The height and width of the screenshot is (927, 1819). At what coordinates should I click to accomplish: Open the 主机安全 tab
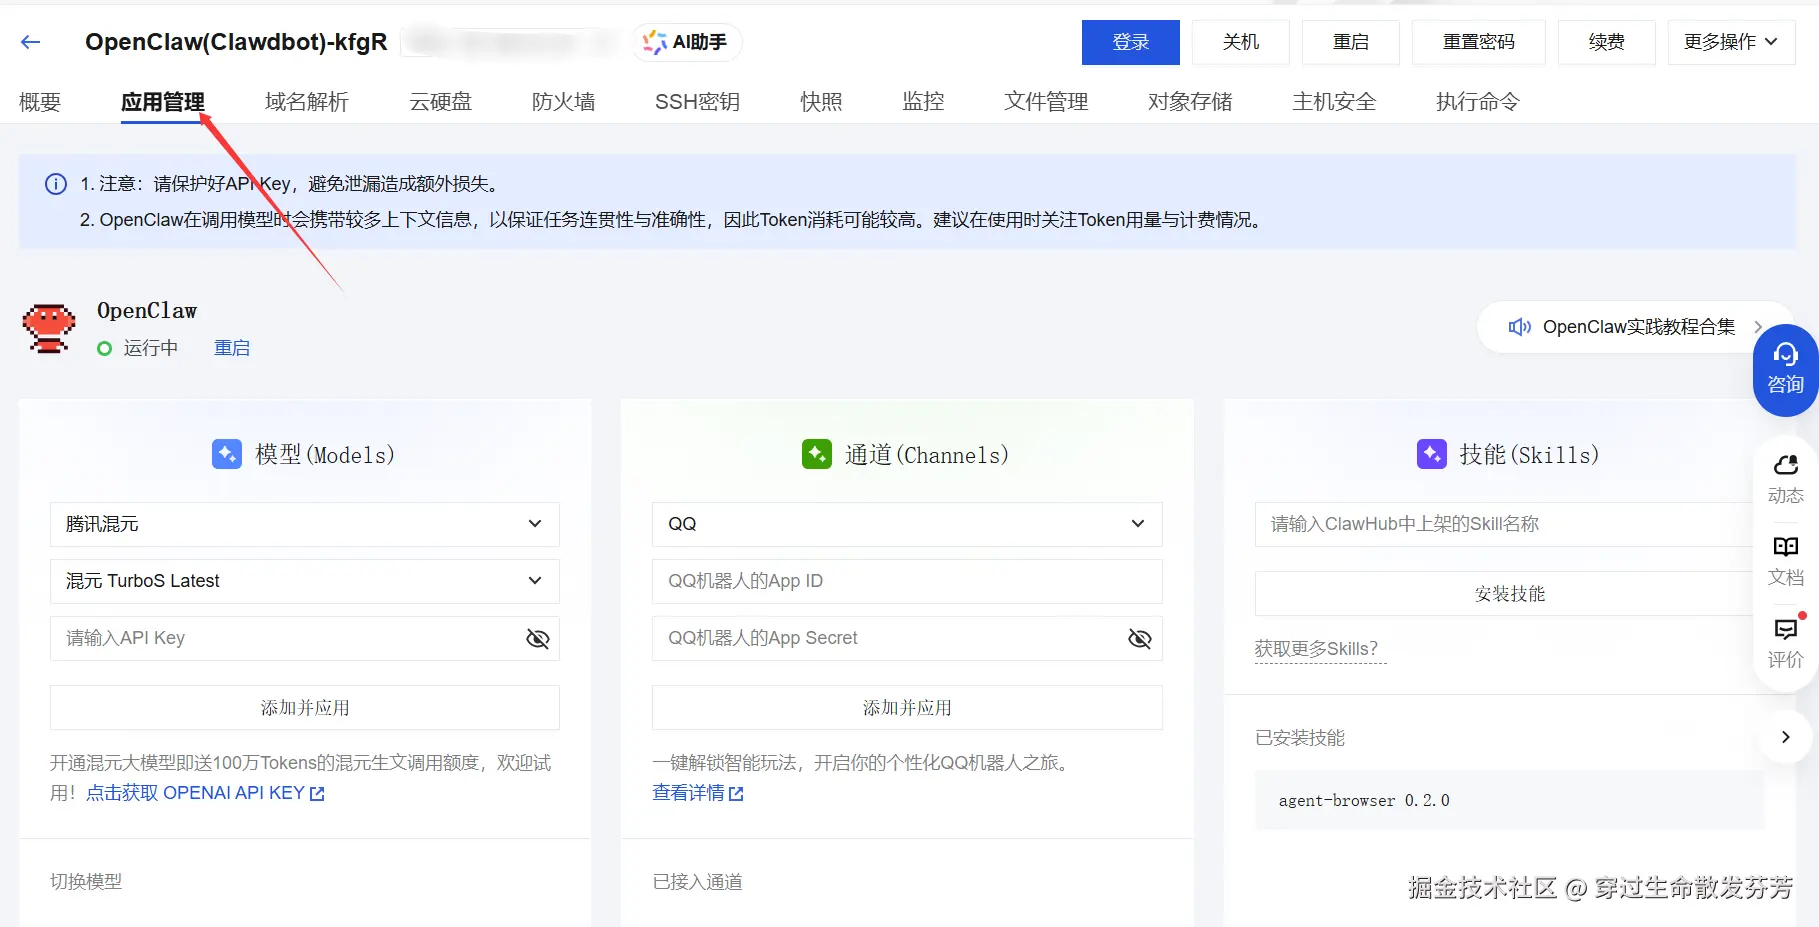click(x=1334, y=102)
